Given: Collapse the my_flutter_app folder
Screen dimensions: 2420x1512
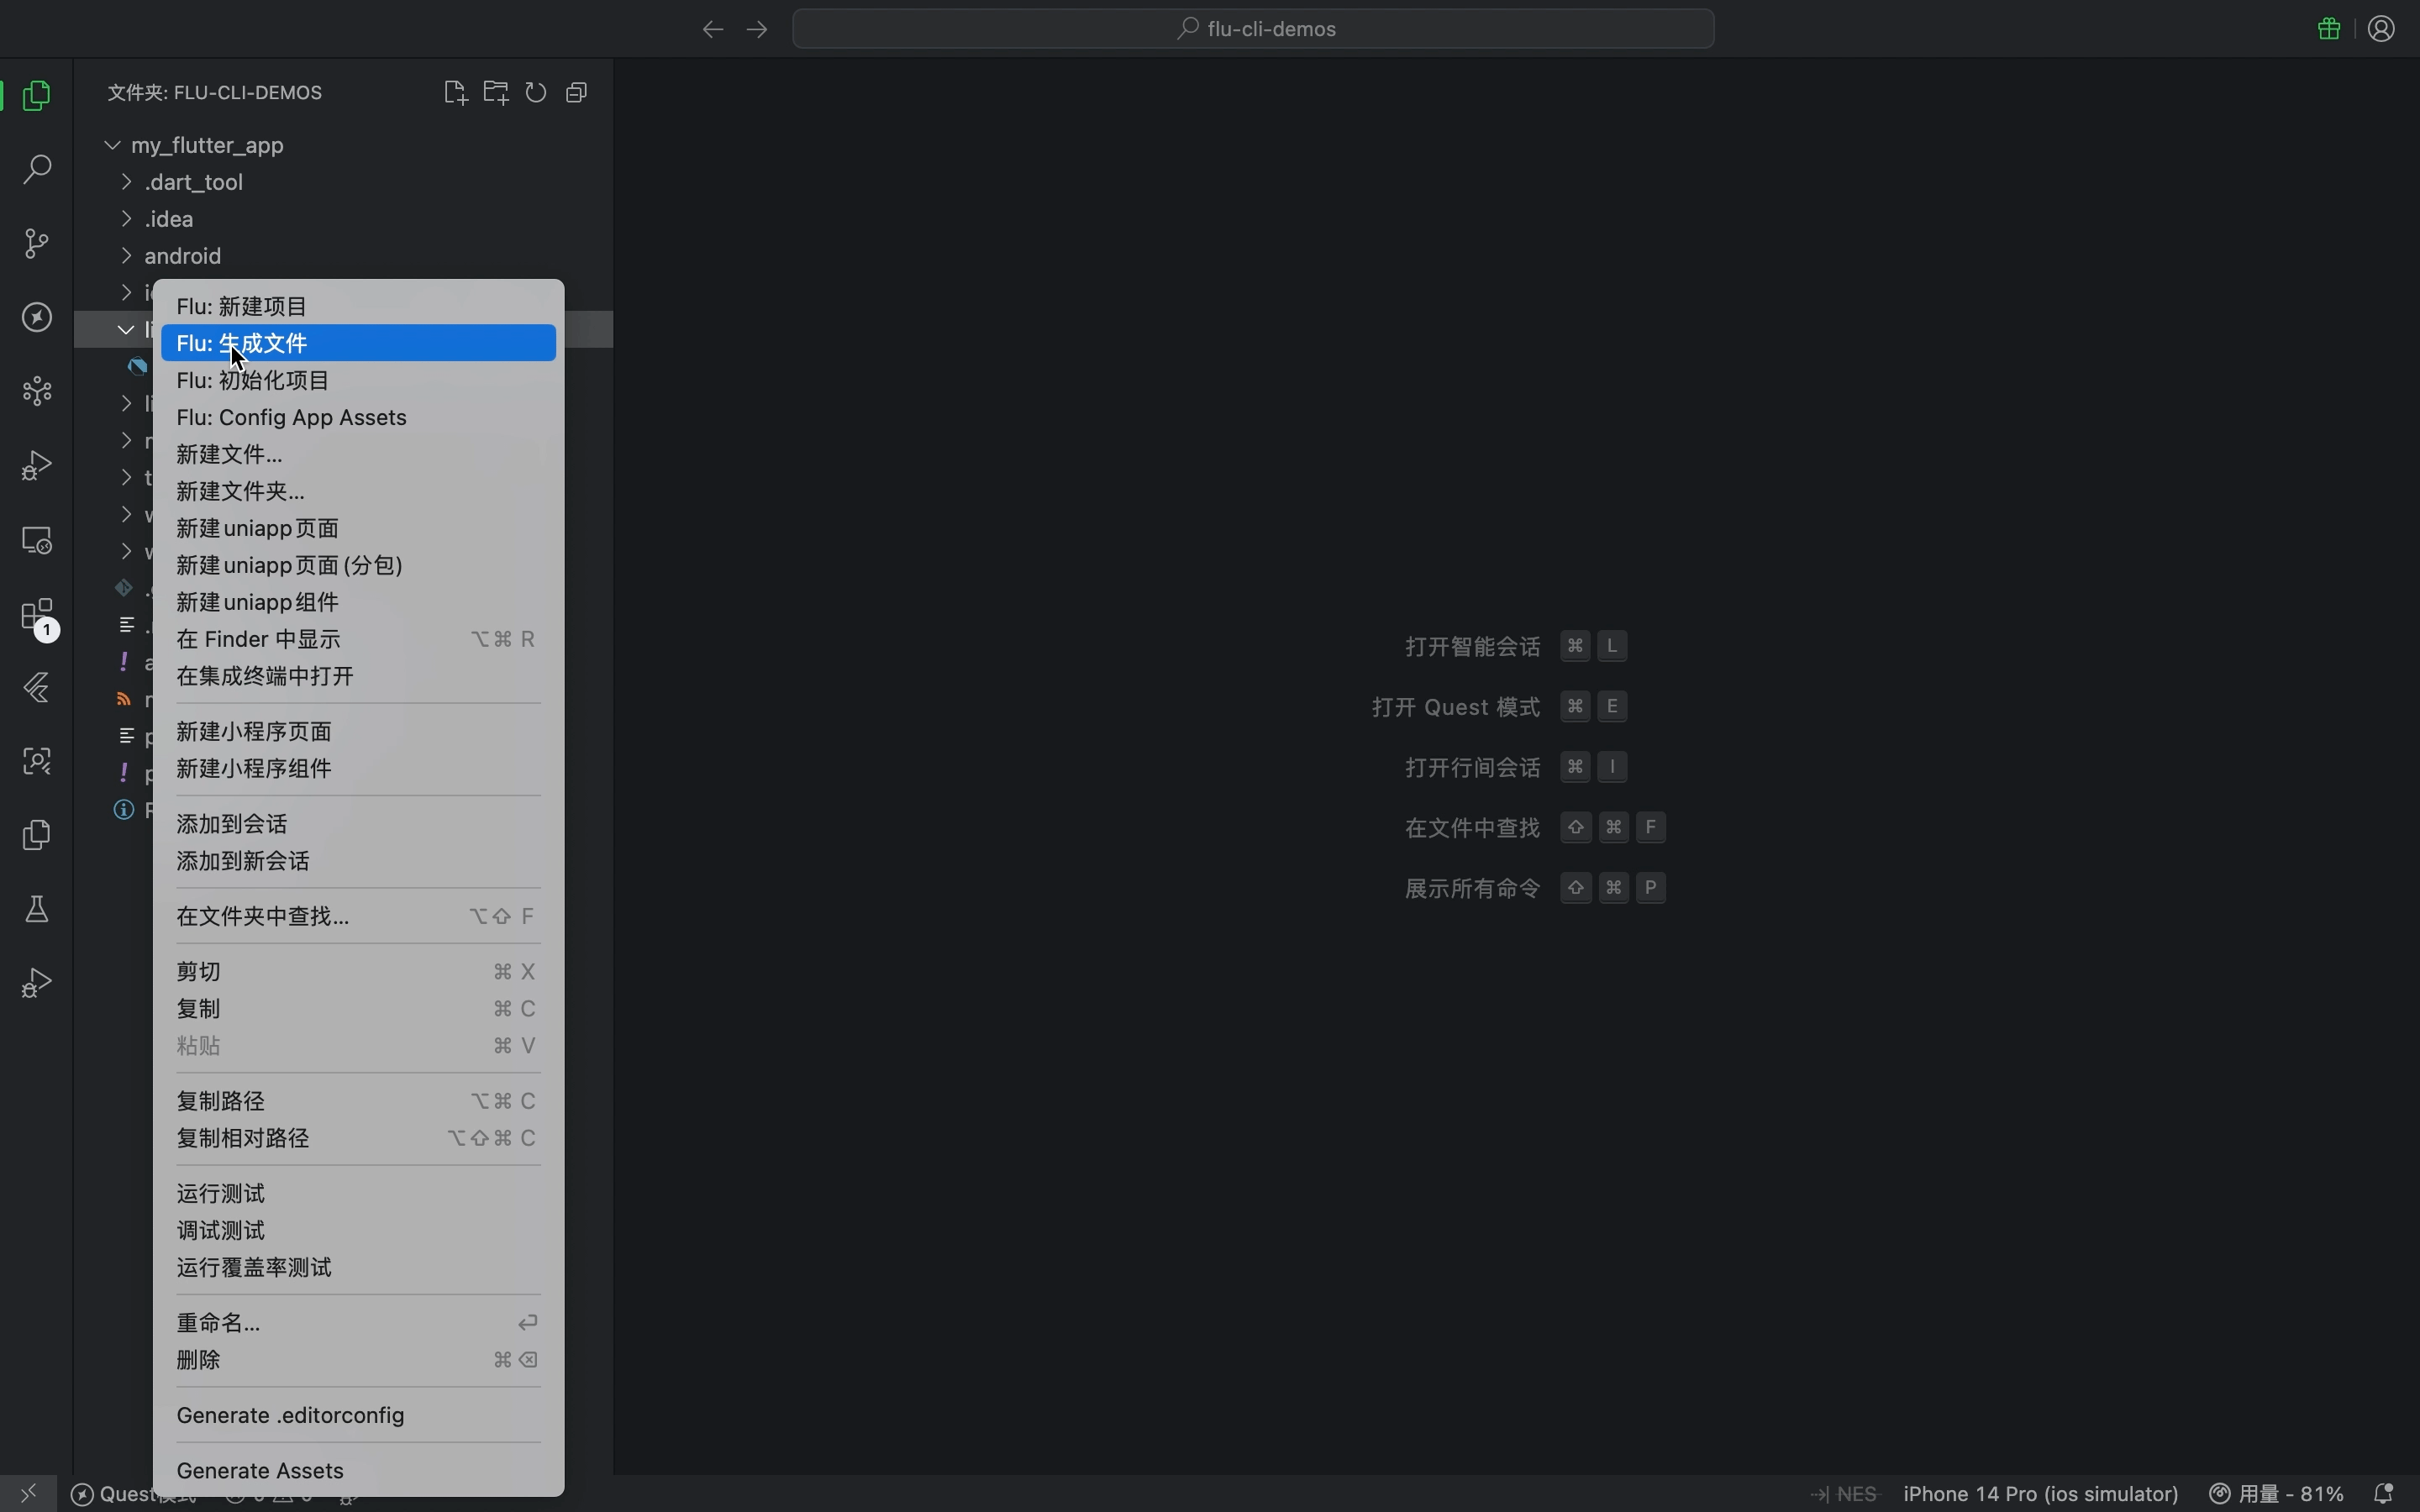Looking at the screenshot, I should 112,145.
